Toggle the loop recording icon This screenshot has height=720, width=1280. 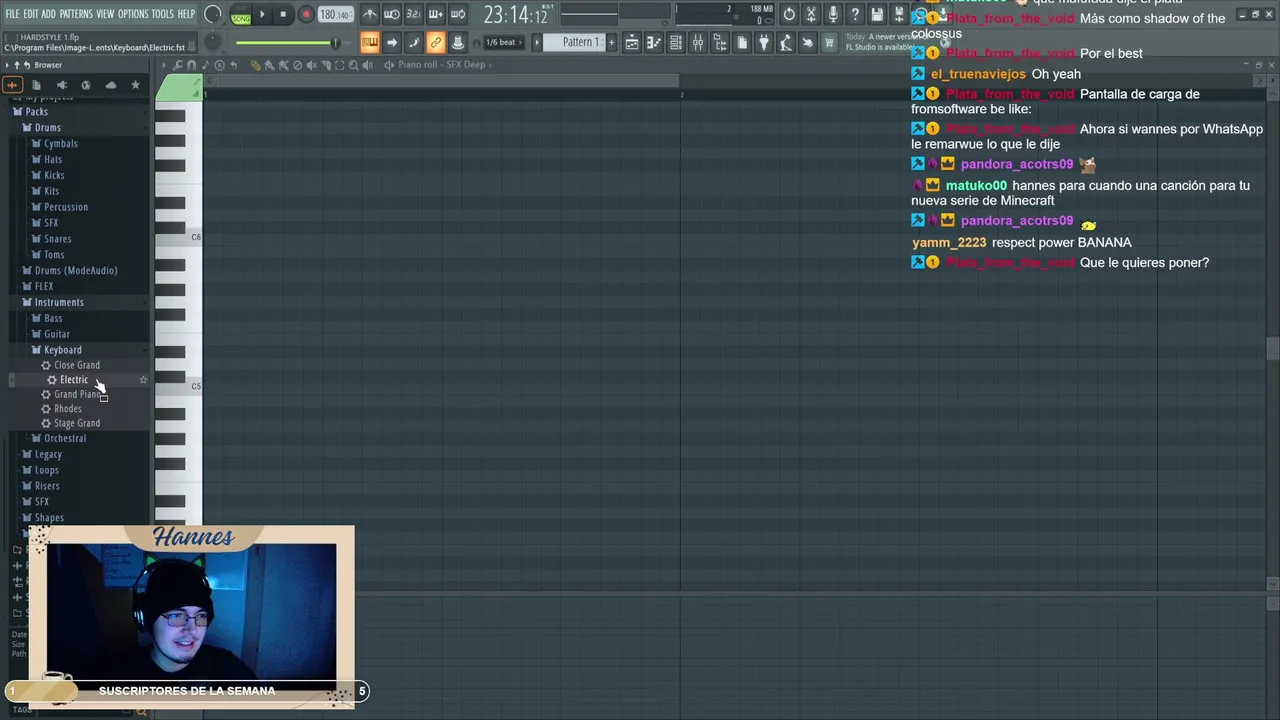point(458,14)
